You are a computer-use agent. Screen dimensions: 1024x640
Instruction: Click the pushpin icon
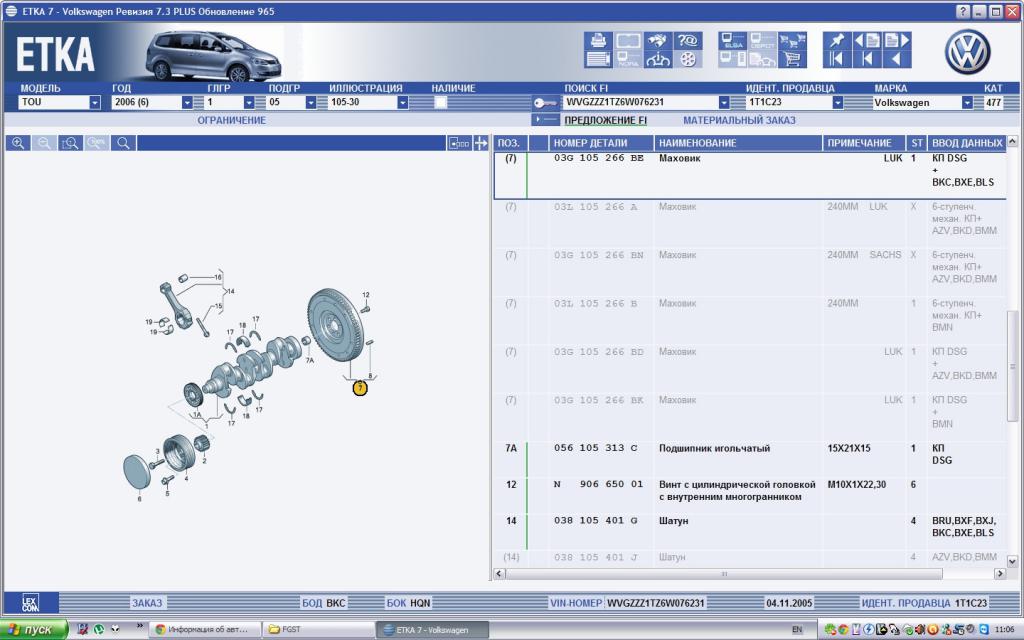(x=837, y=40)
